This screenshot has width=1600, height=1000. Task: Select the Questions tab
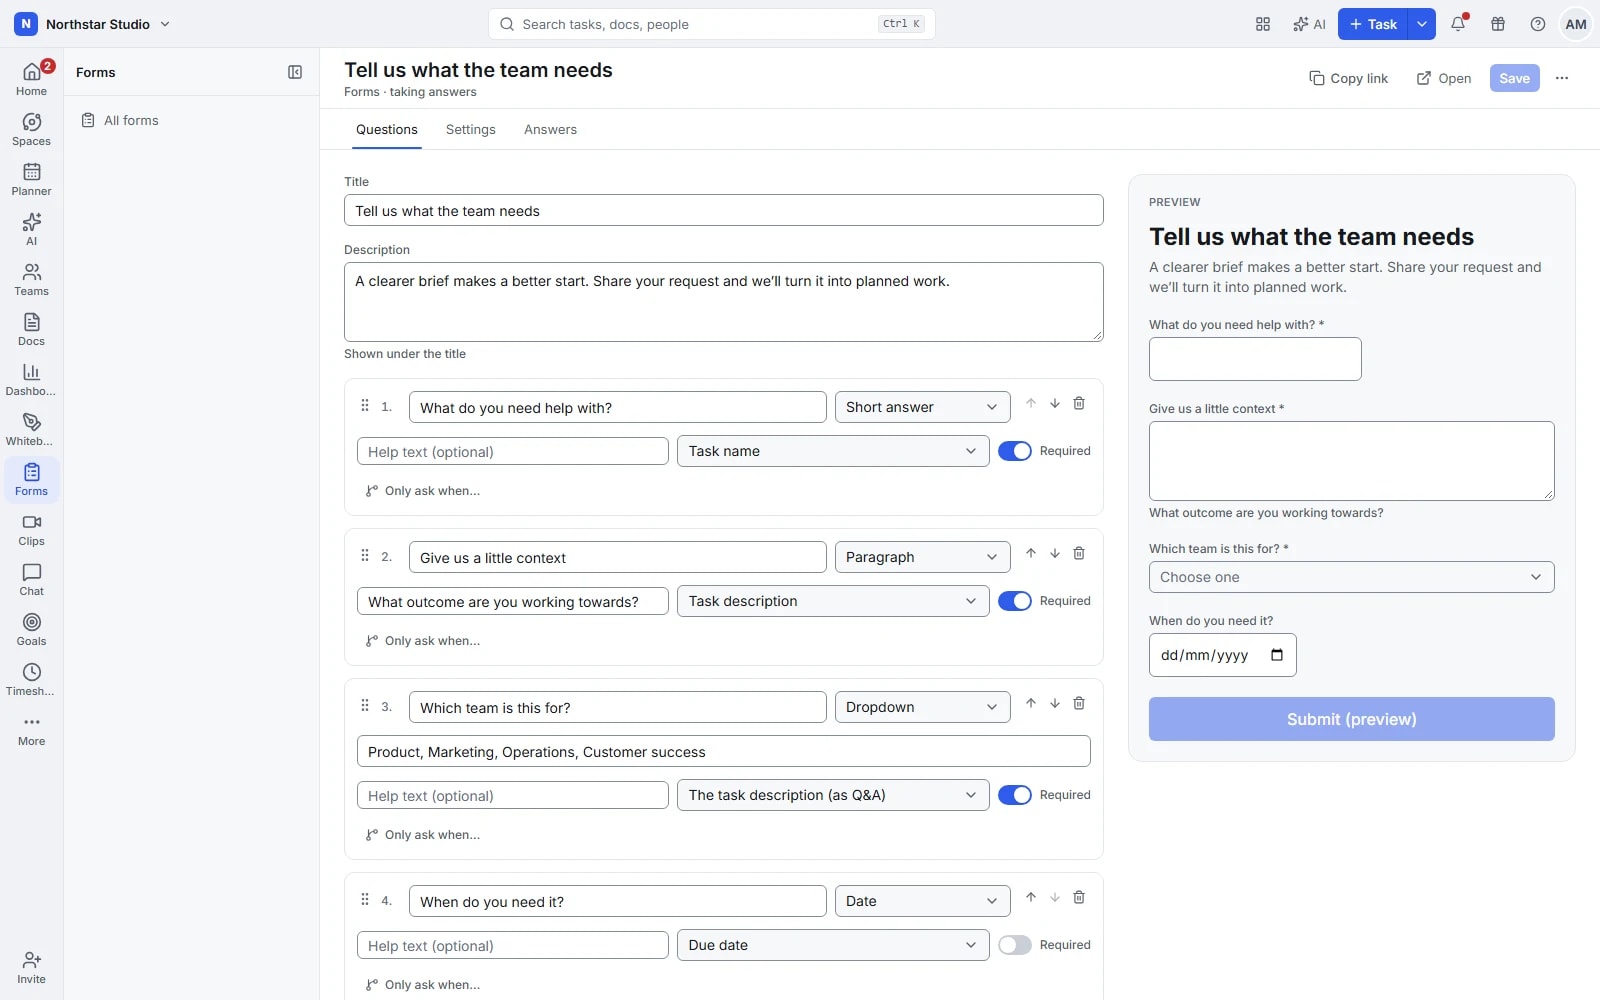coord(387,129)
